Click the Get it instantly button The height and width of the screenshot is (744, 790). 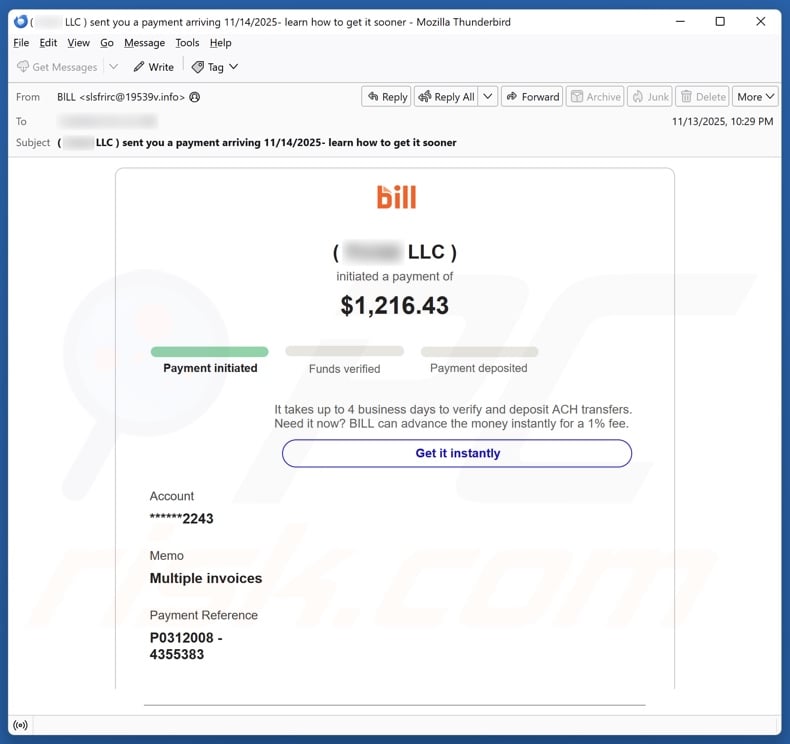point(457,453)
